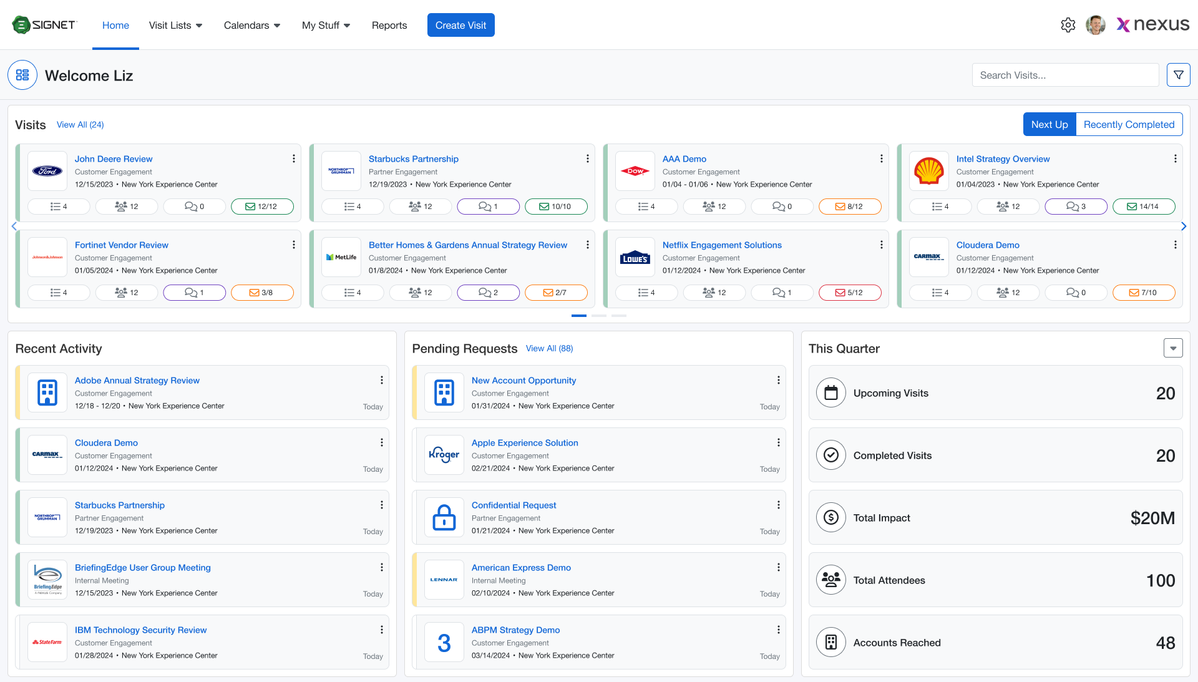Click the Signet logo
This screenshot has width=1198, height=682.
click(x=44, y=25)
